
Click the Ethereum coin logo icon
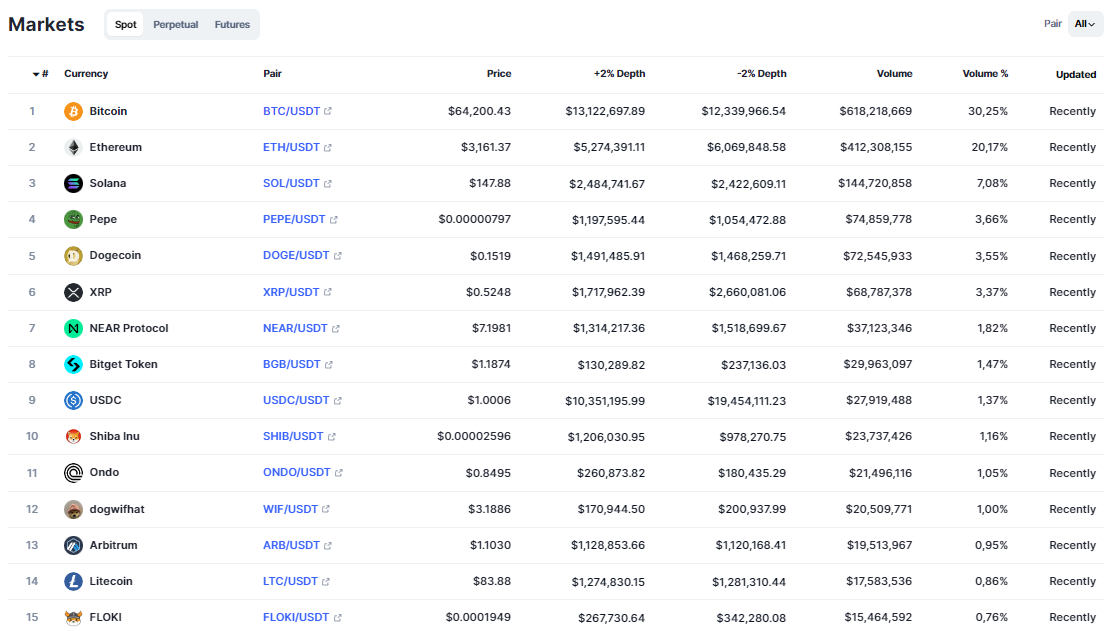(x=73, y=147)
